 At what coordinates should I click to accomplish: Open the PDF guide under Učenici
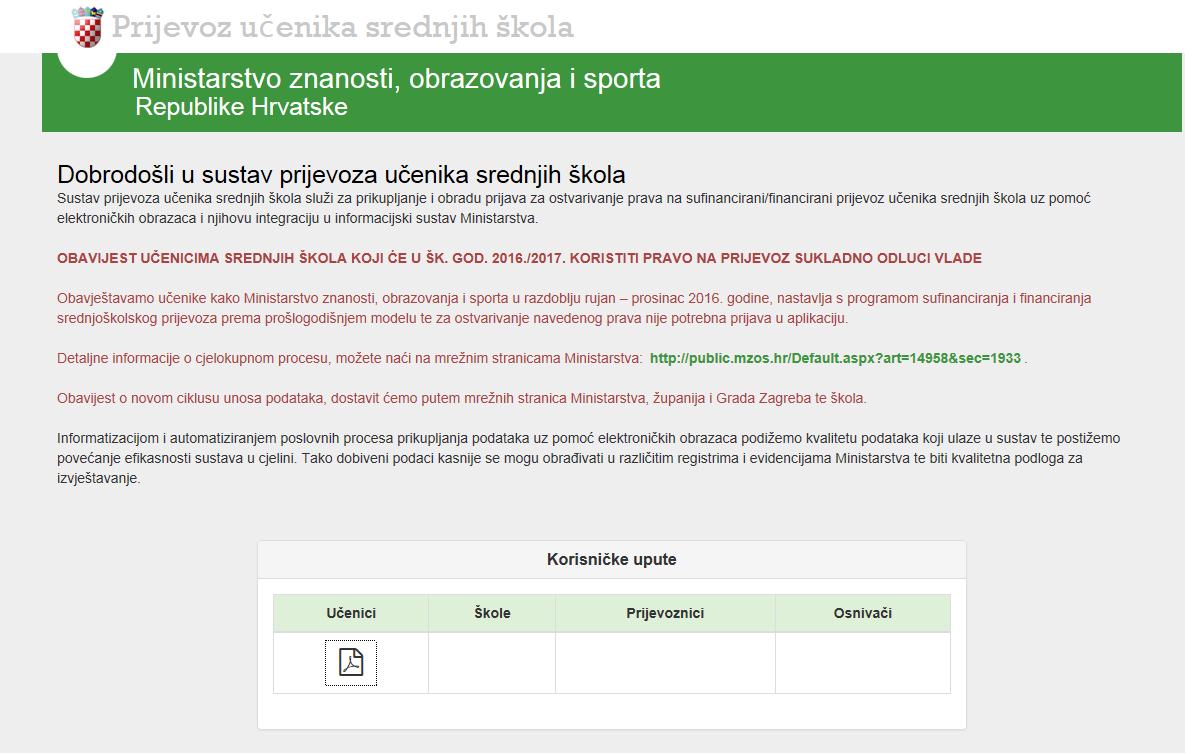coord(351,662)
